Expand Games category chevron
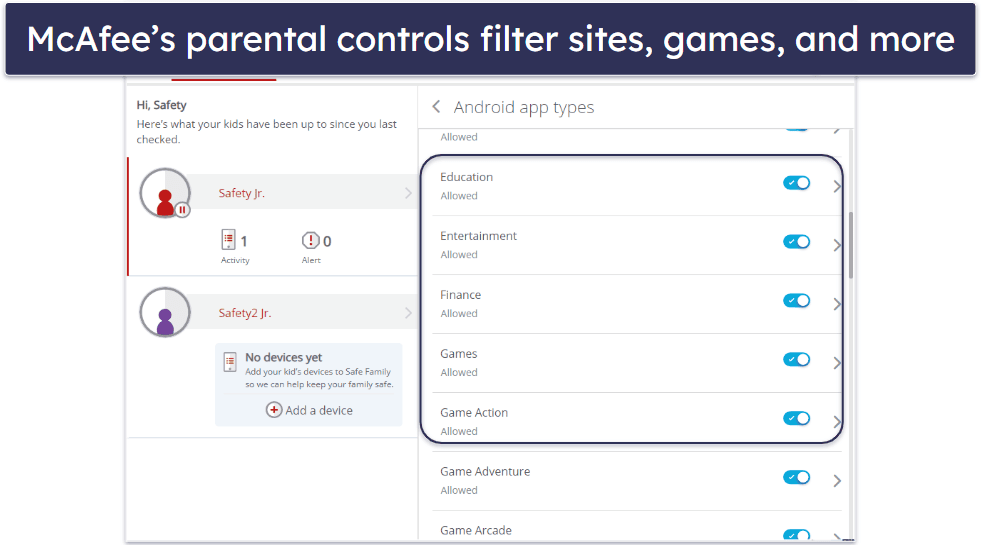 point(836,363)
